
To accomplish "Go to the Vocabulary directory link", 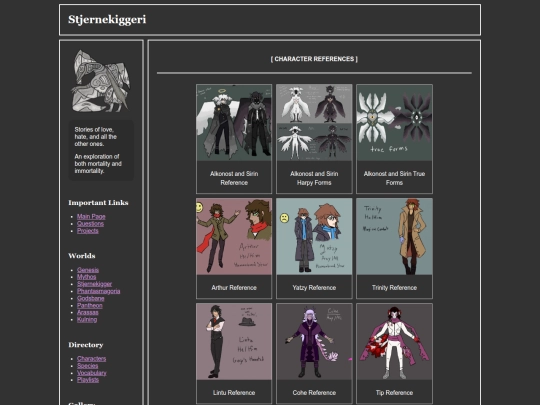I will pyautogui.click(x=92, y=373).
